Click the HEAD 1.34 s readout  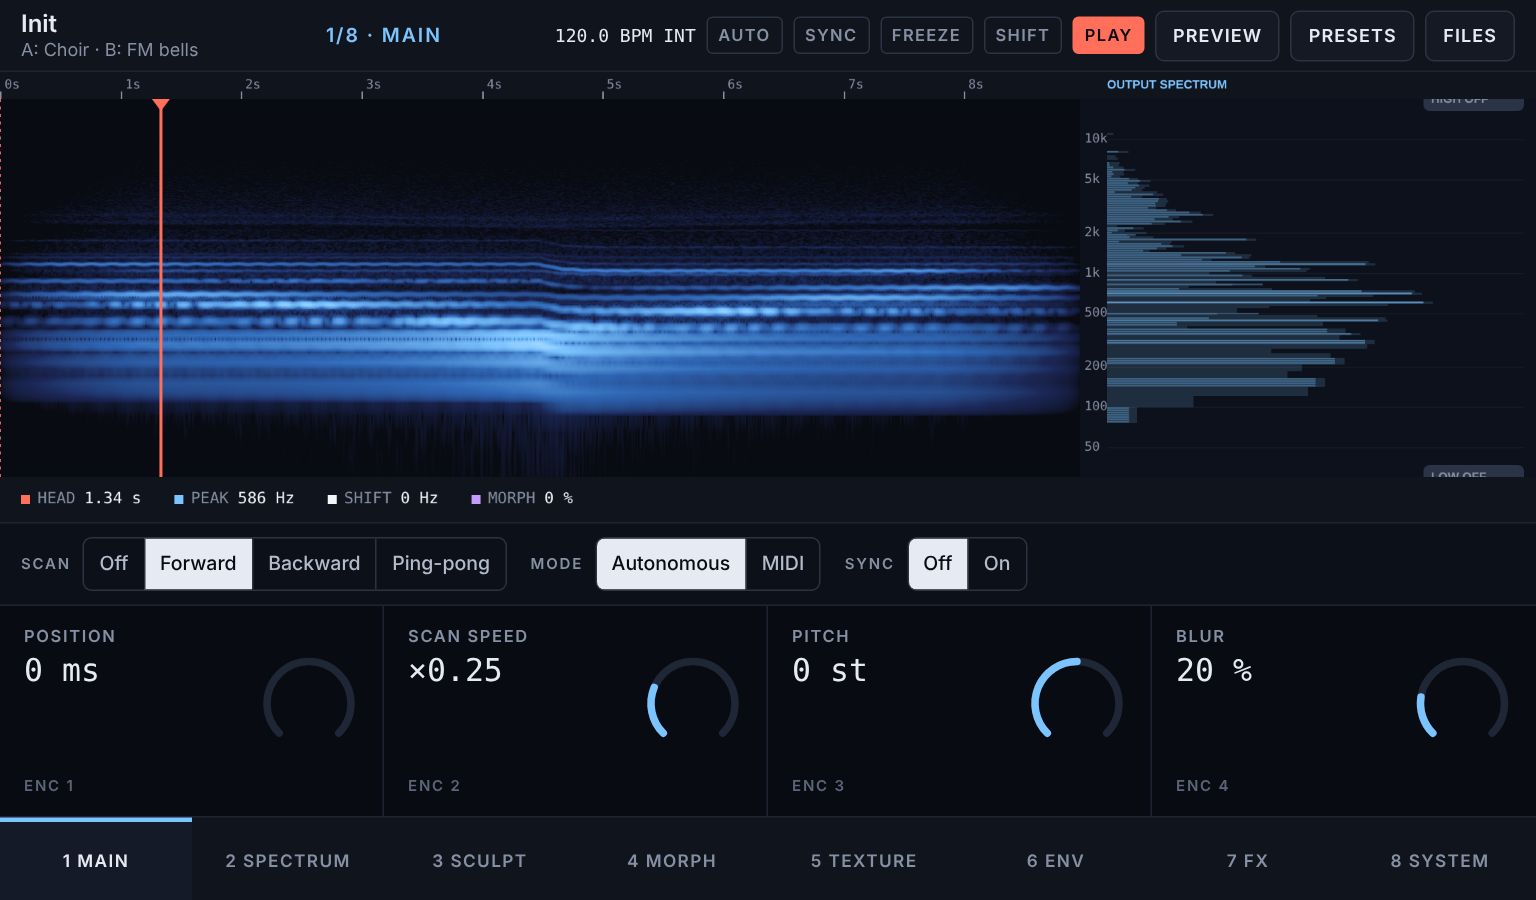(x=81, y=498)
